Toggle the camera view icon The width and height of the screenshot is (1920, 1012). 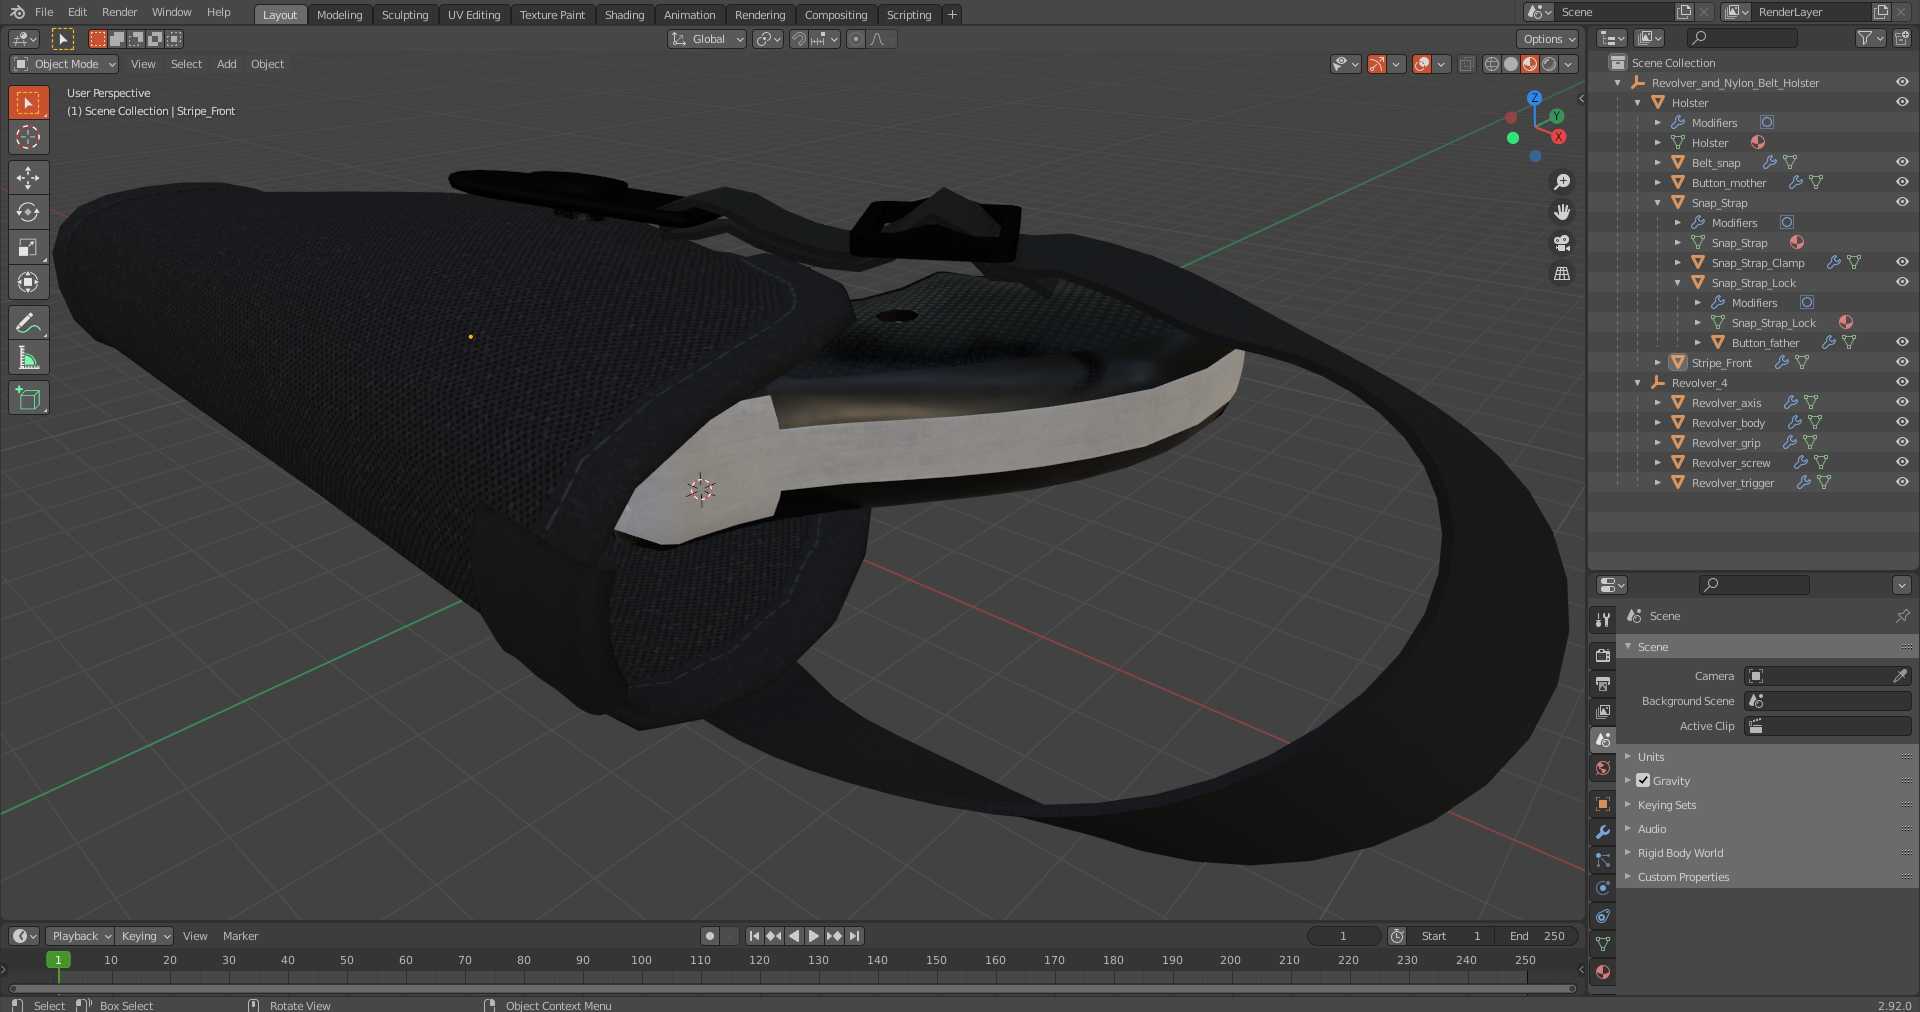(1562, 243)
